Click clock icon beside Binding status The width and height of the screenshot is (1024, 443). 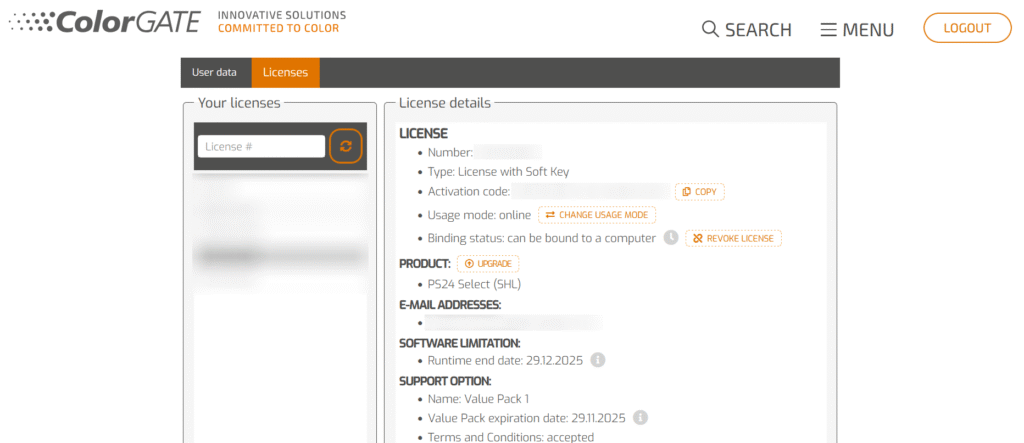point(671,238)
